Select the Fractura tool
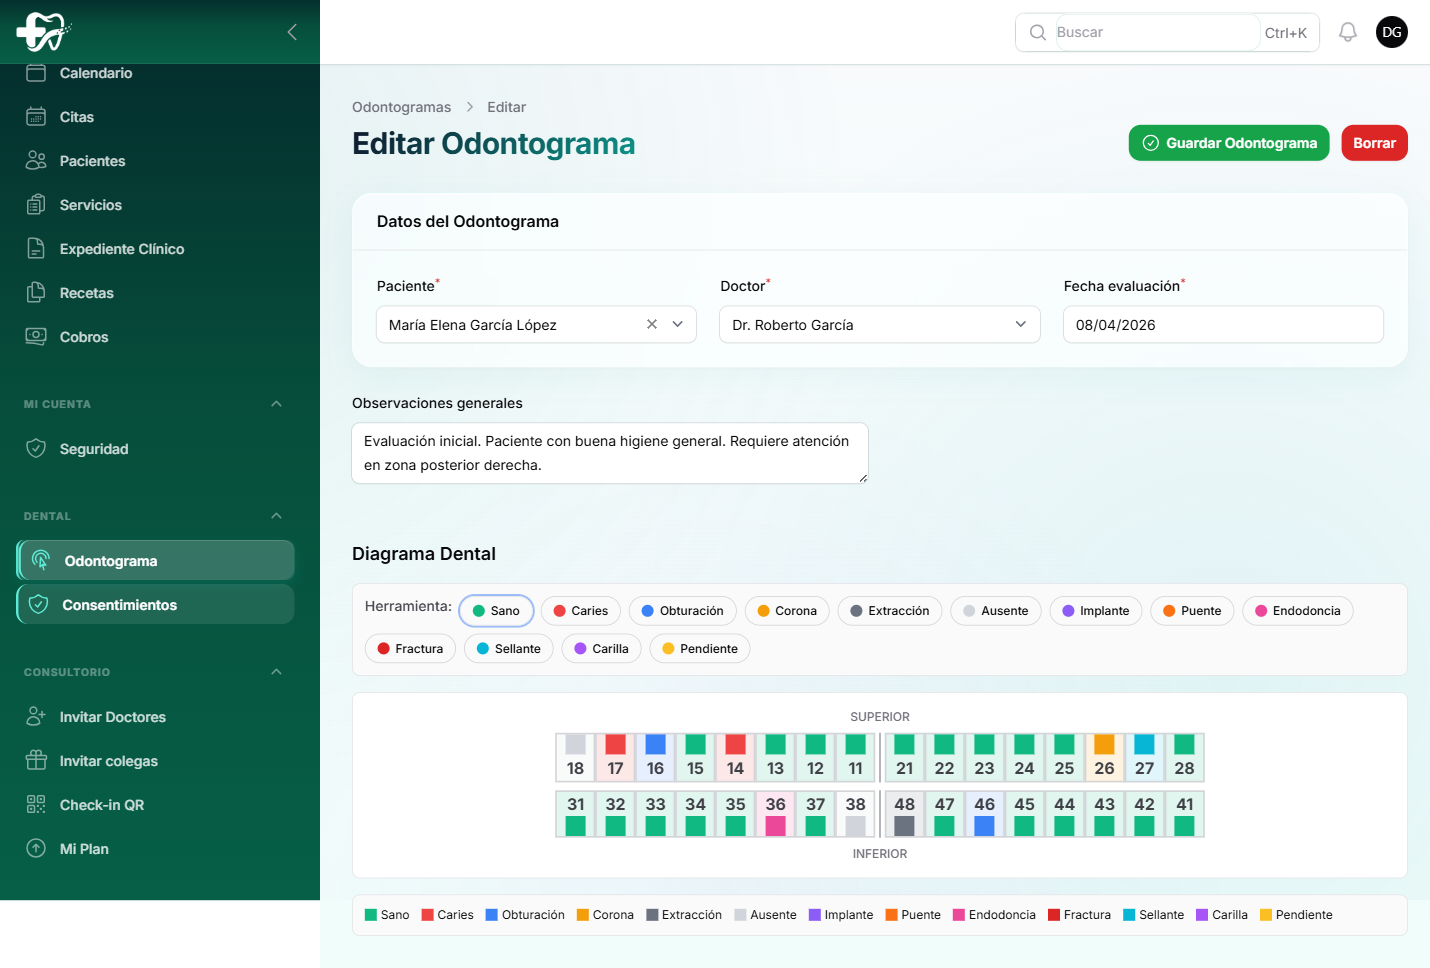 pyautogui.click(x=411, y=649)
